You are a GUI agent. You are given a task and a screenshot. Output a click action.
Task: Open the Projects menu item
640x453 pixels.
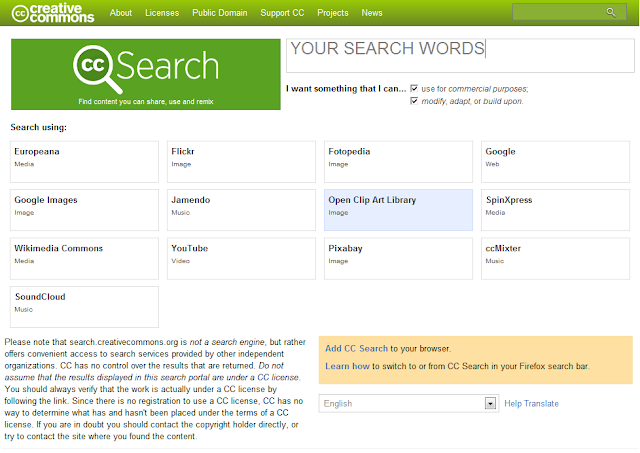coord(333,13)
